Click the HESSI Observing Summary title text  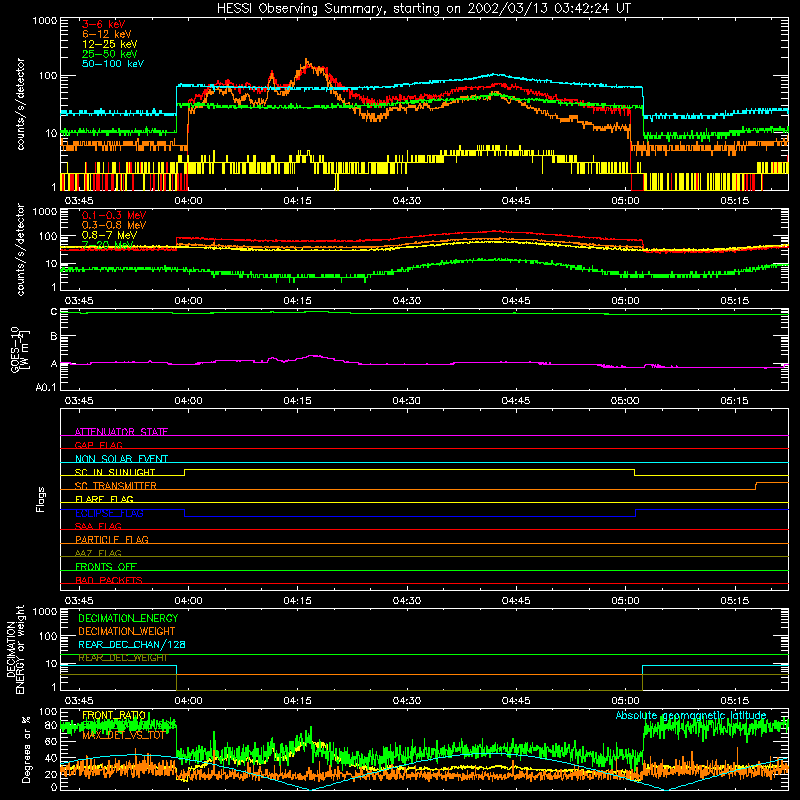click(423, 8)
